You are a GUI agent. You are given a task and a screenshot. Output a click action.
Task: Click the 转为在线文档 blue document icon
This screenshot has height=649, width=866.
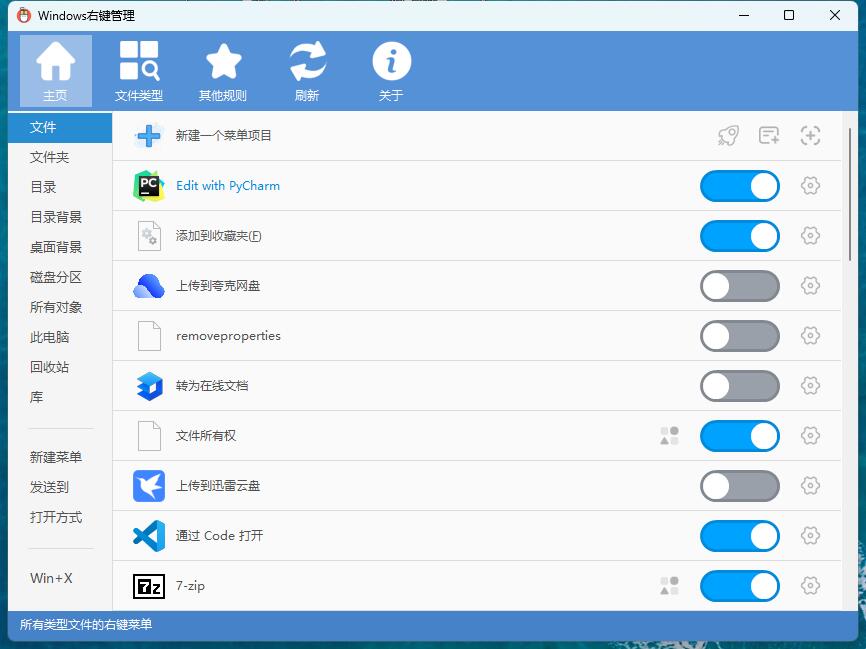pos(148,386)
